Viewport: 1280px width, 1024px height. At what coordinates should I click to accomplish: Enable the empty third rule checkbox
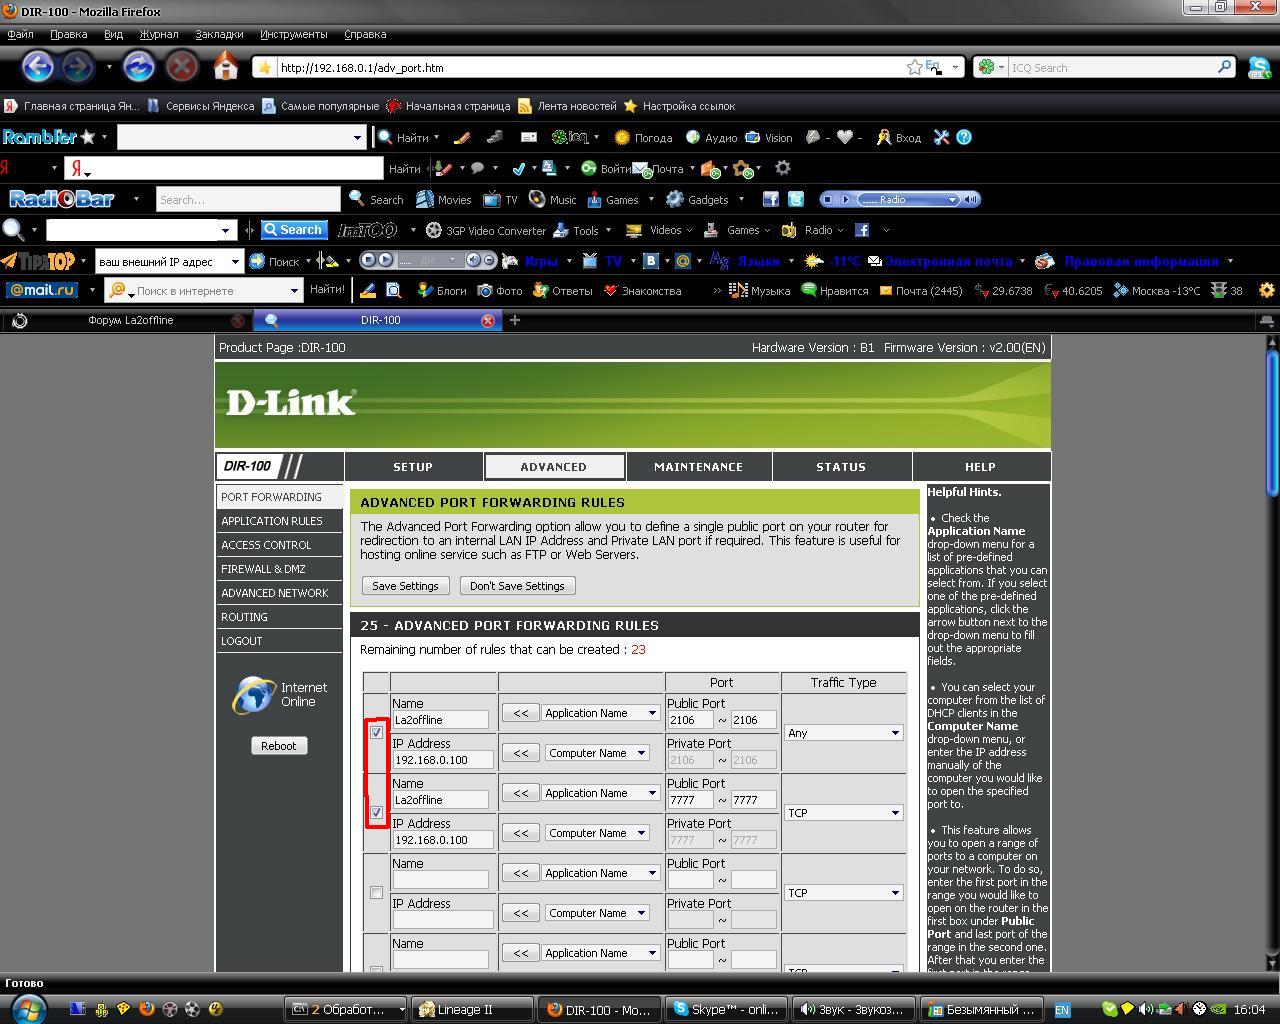pos(376,892)
